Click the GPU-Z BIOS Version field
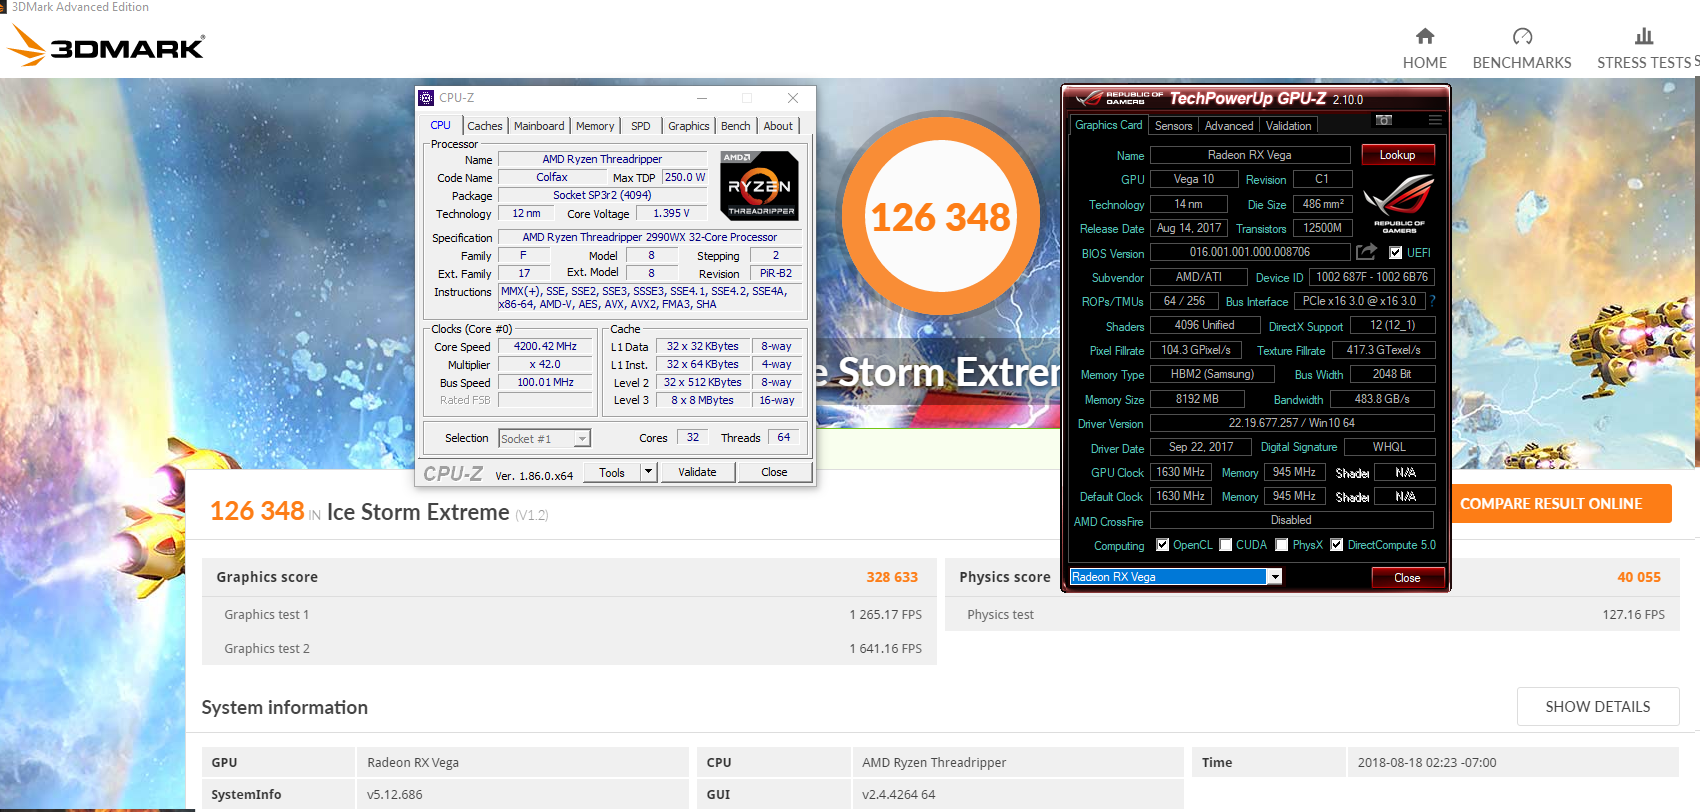The width and height of the screenshot is (1700, 812). click(x=1250, y=252)
